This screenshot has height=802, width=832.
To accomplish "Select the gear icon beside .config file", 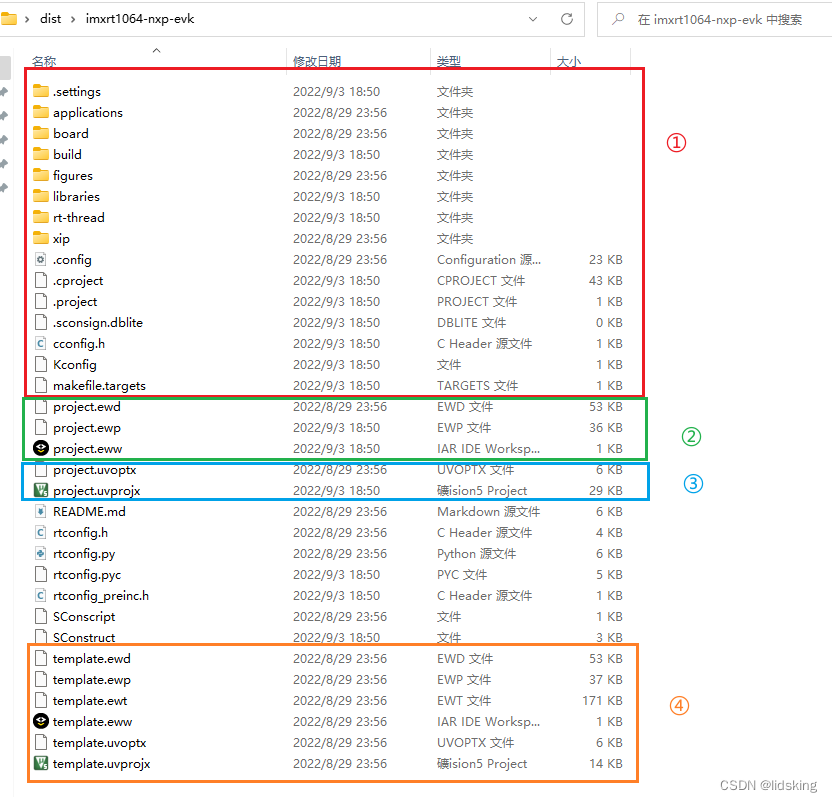I will pyautogui.click(x=40, y=259).
